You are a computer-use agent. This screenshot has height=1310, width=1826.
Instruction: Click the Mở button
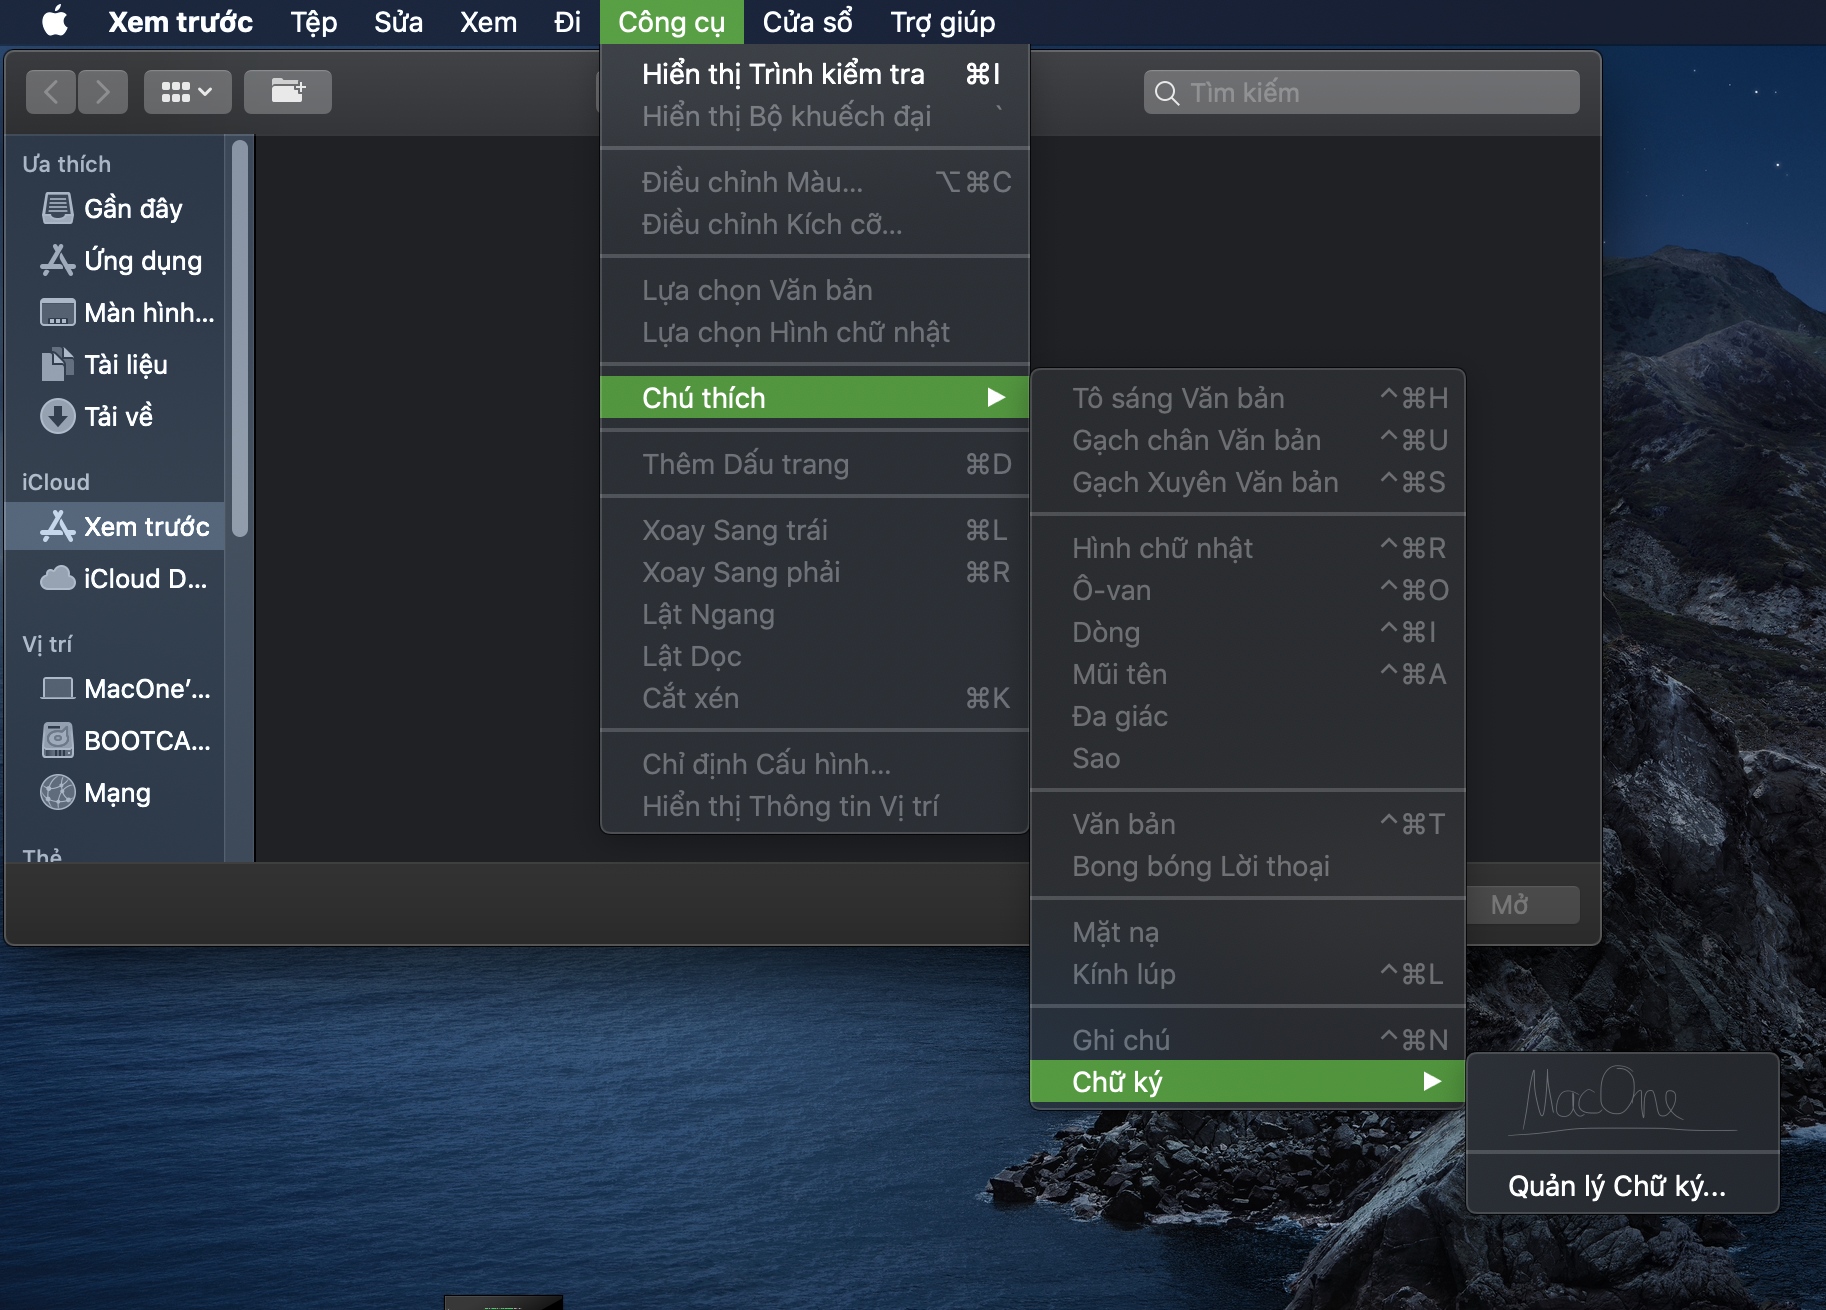coord(1522,905)
